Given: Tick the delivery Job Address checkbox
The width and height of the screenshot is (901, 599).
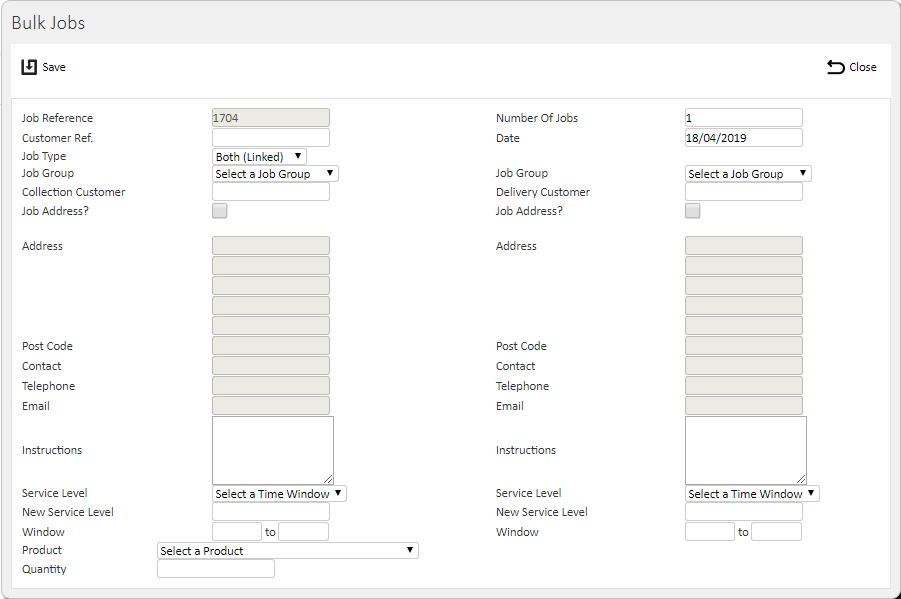Looking at the screenshot, I should pyautogui.click(x=692, y=211).
